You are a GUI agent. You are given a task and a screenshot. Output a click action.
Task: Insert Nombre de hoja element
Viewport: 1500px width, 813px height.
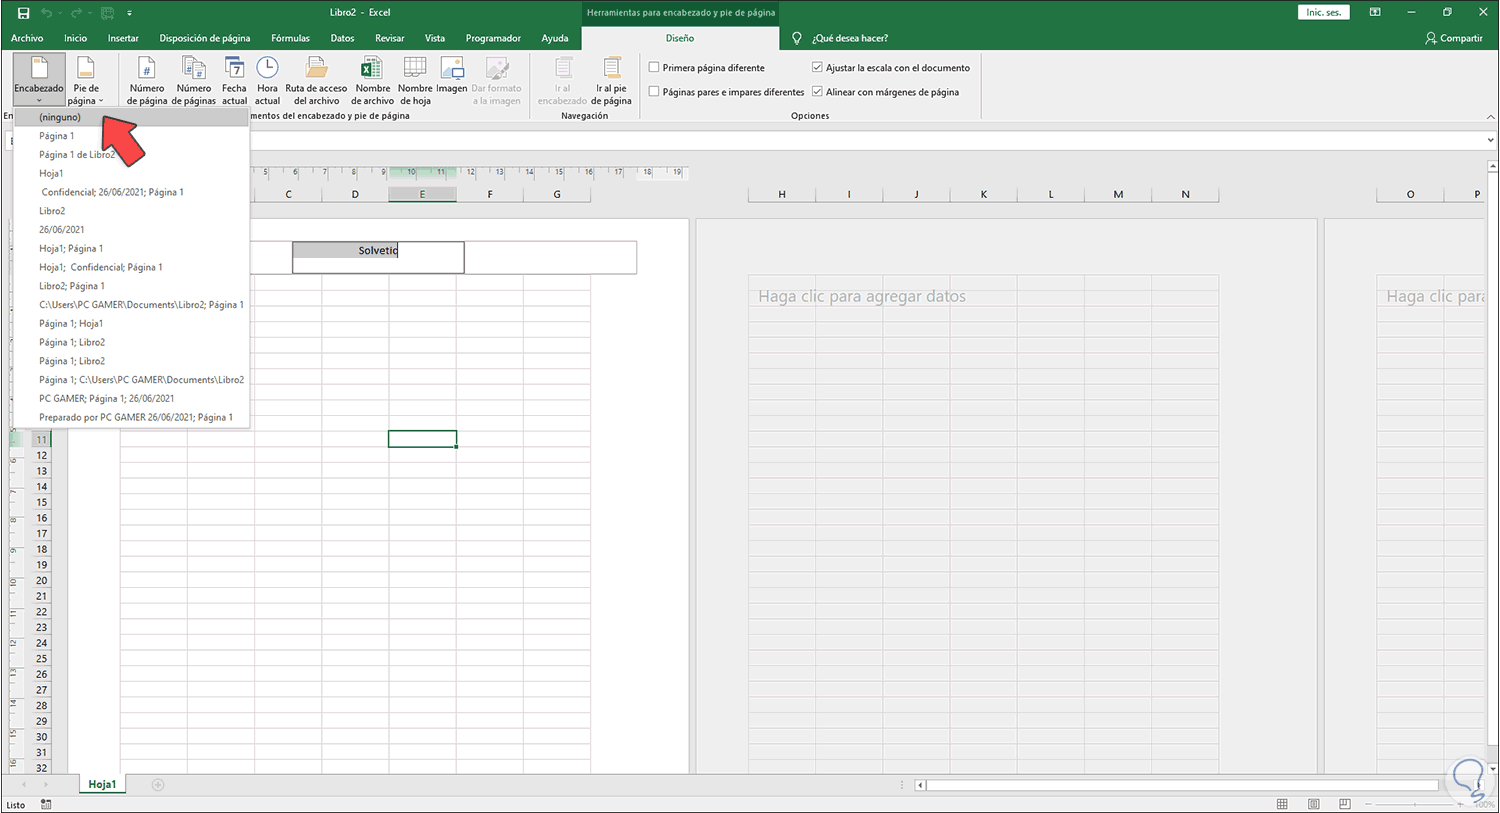point(415,79)
